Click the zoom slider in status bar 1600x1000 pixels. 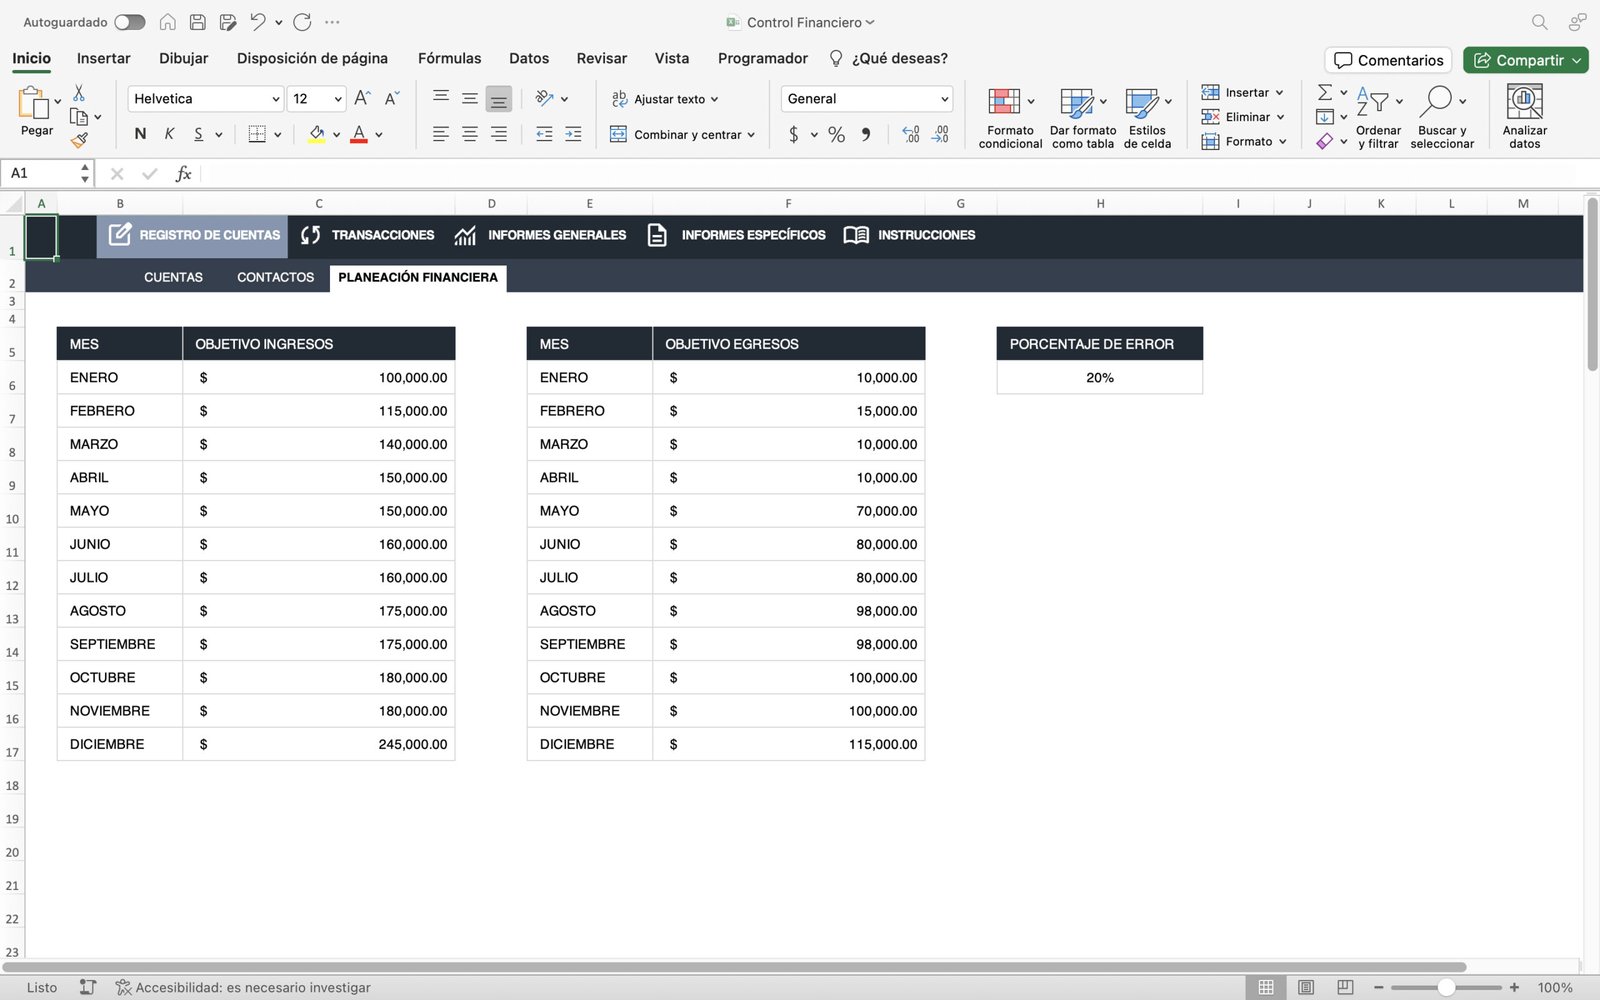tap(1446, 987)
